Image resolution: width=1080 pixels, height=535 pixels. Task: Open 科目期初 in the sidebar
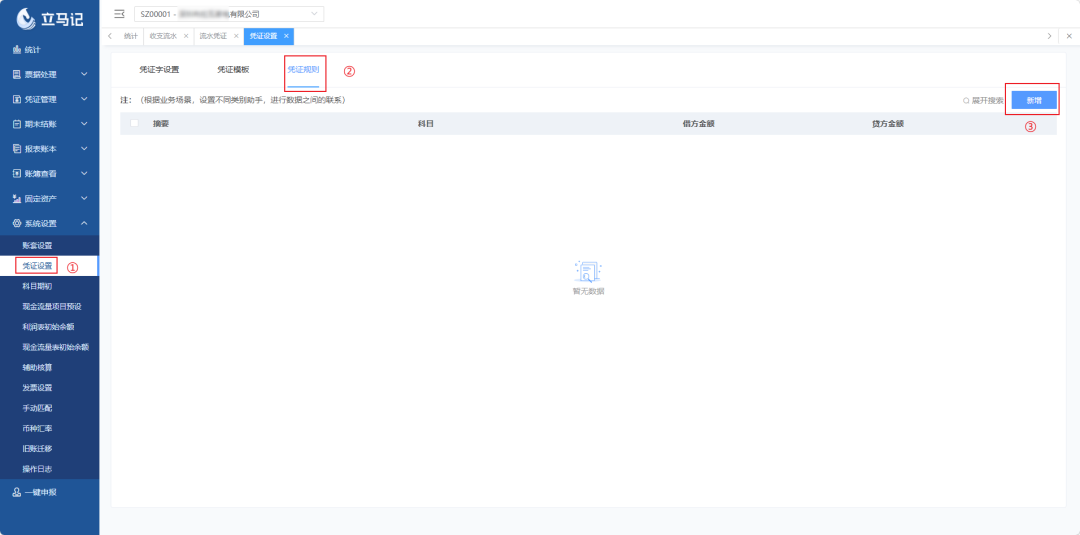[37, 286]
